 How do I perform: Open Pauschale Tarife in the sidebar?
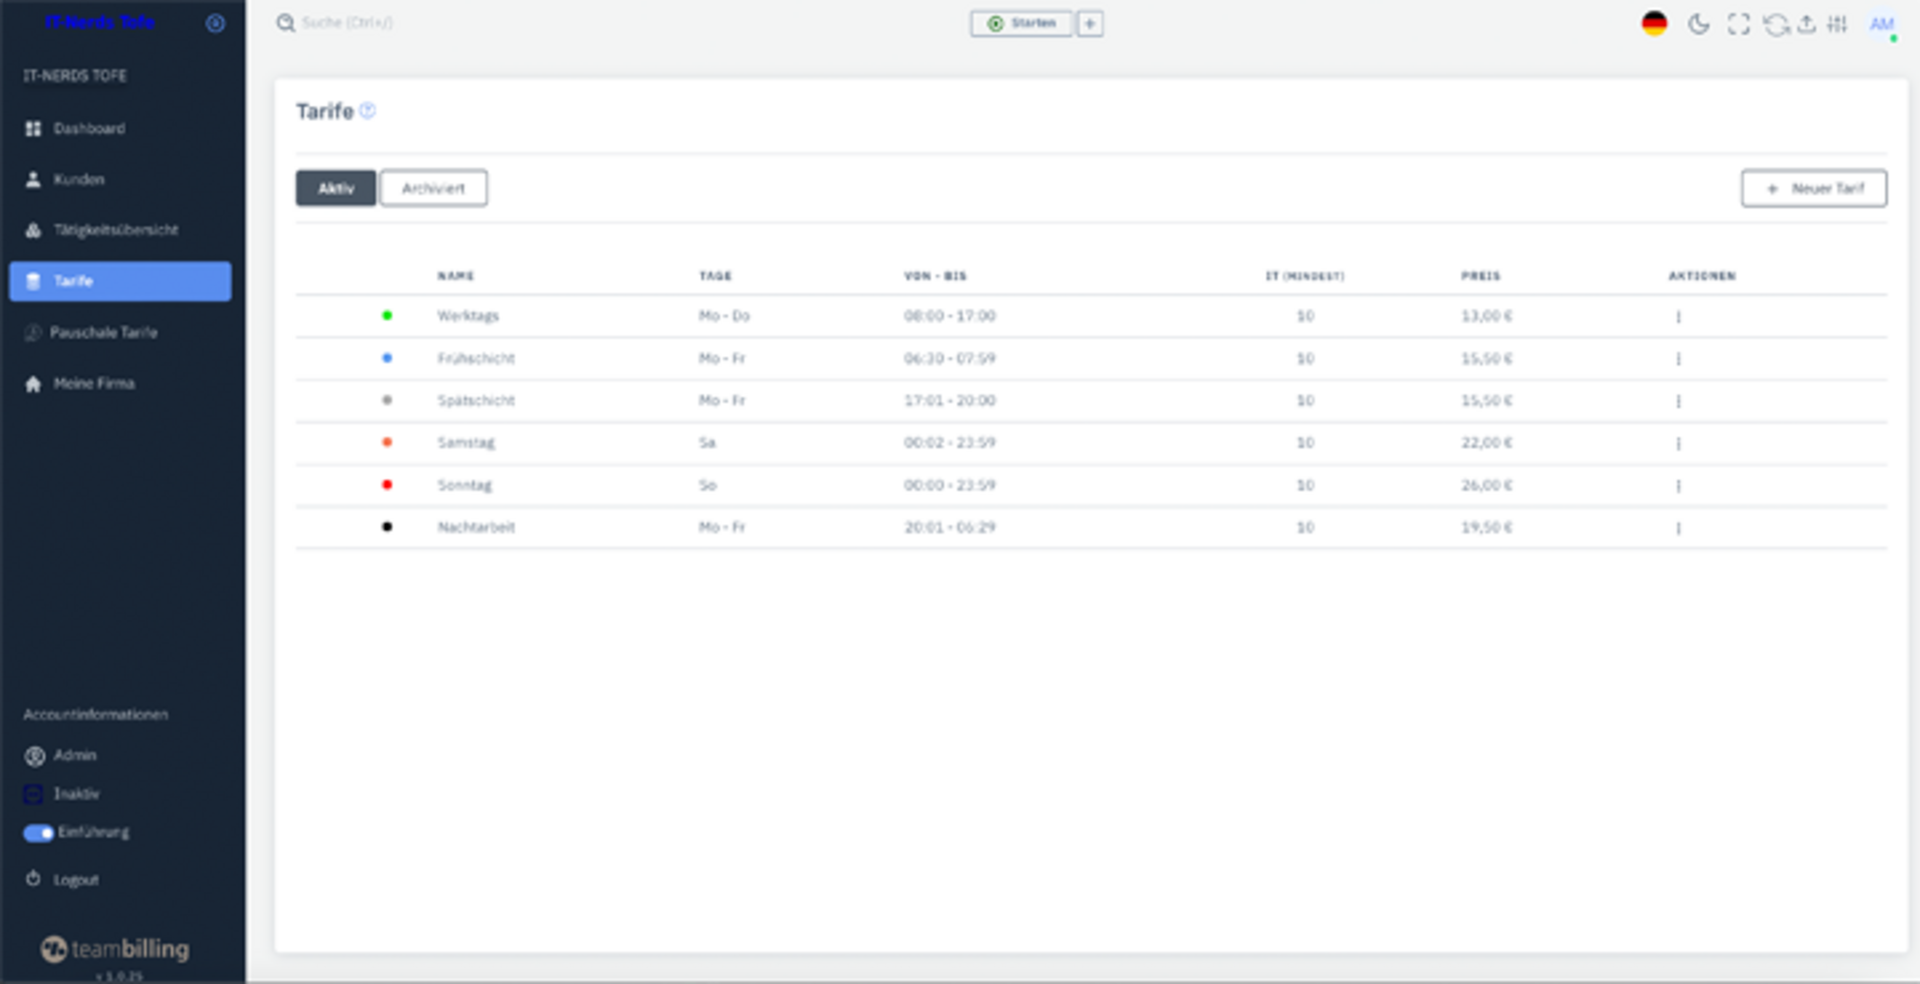coord(103,332)
